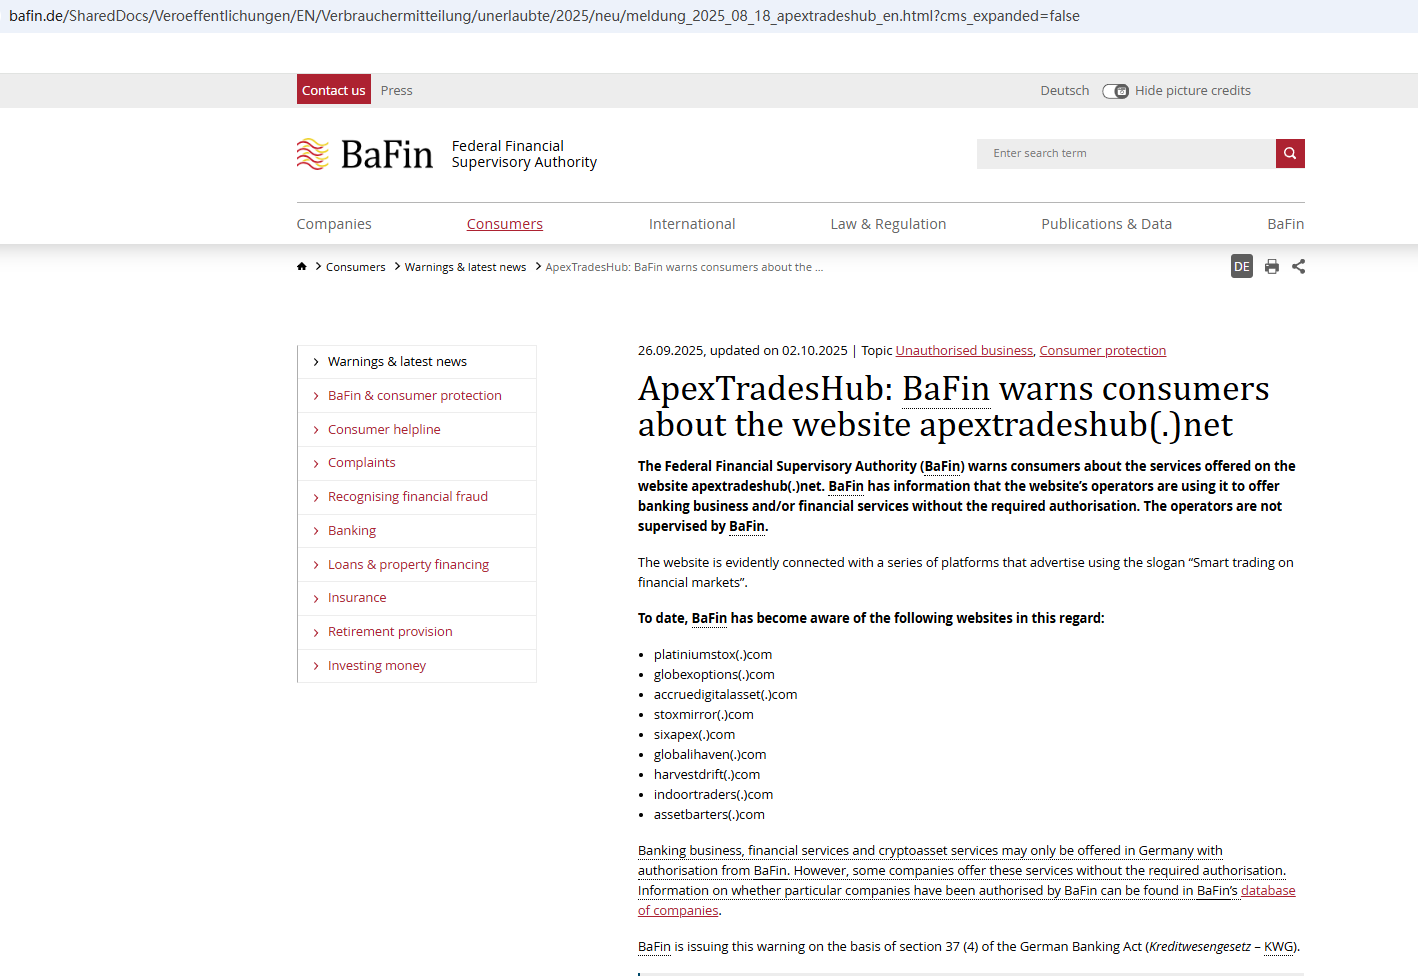Click the KWG abbreviation

pos(1279,947)
